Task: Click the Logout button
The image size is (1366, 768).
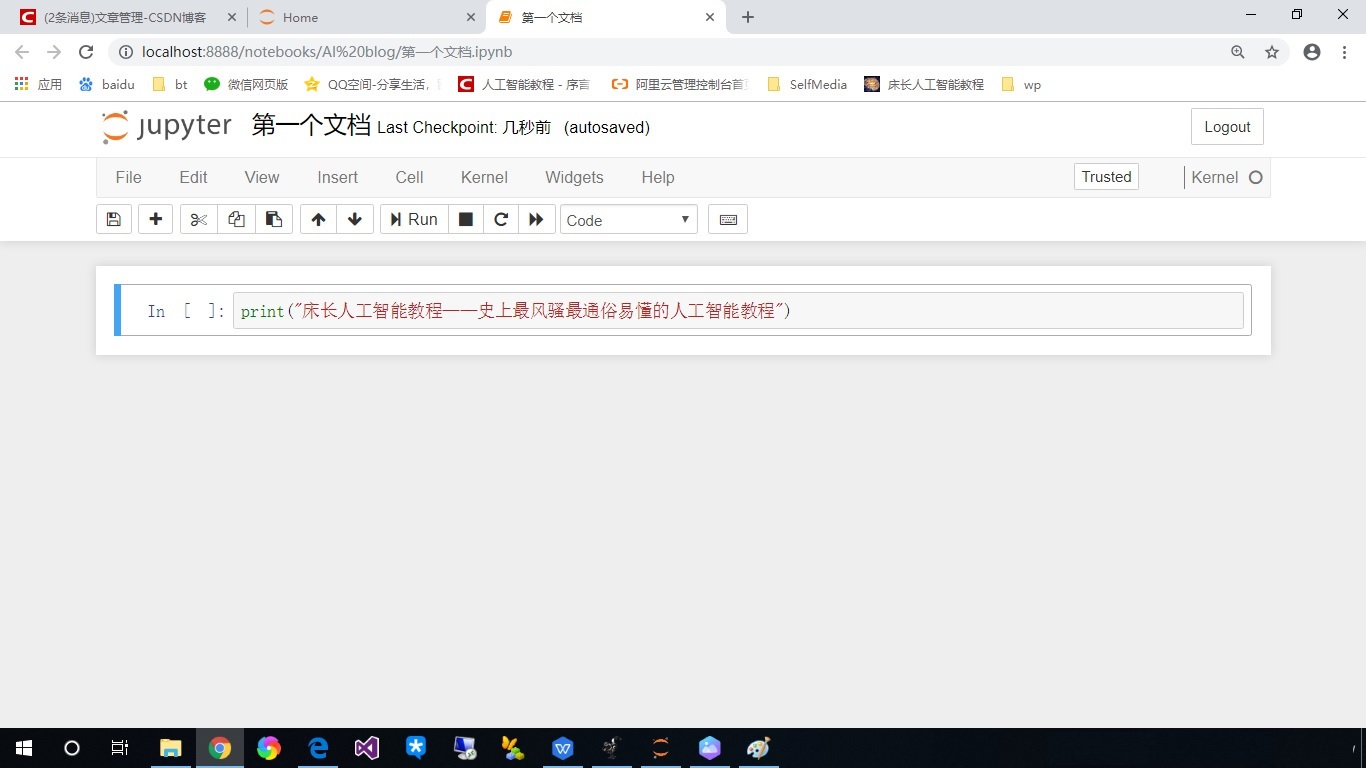Action: click(x=1227, y=127)
